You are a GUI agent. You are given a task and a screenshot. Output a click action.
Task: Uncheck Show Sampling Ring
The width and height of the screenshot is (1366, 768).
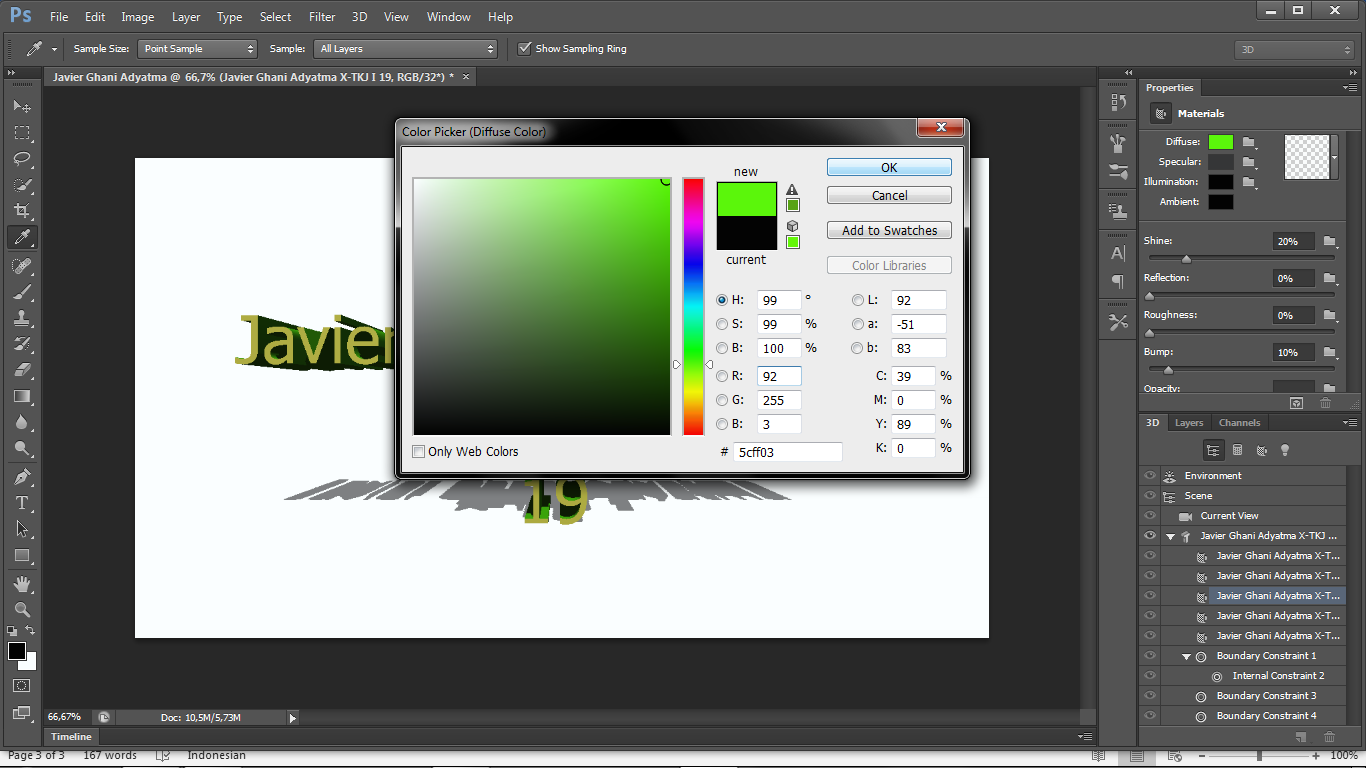pos(524,48)
